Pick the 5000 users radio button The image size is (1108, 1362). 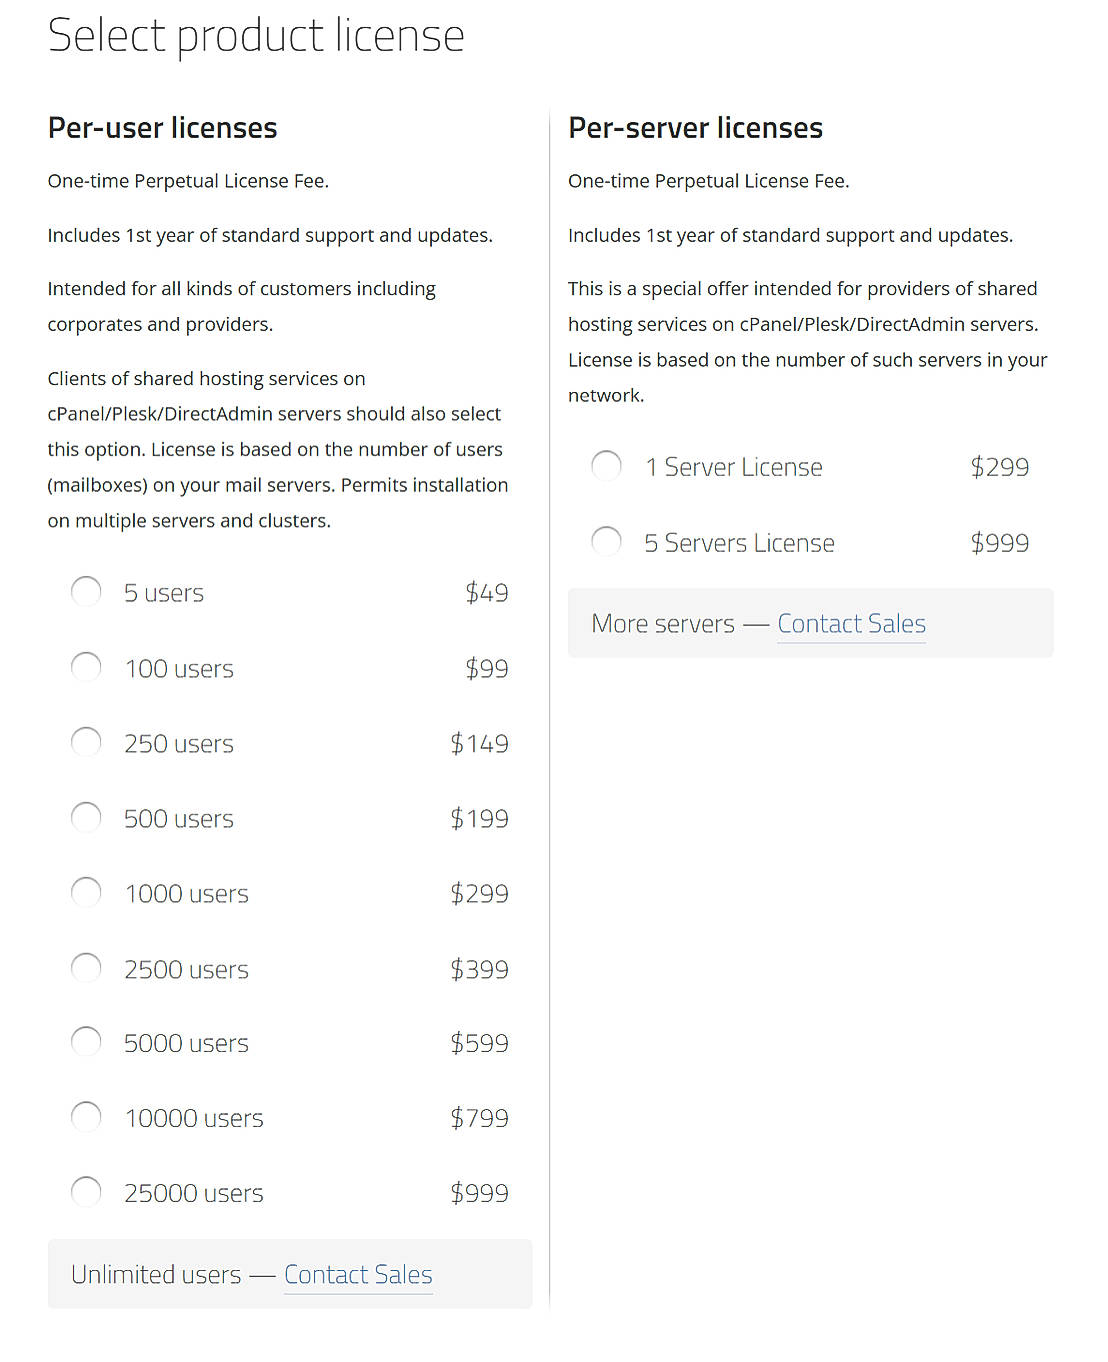(86, 1041)
